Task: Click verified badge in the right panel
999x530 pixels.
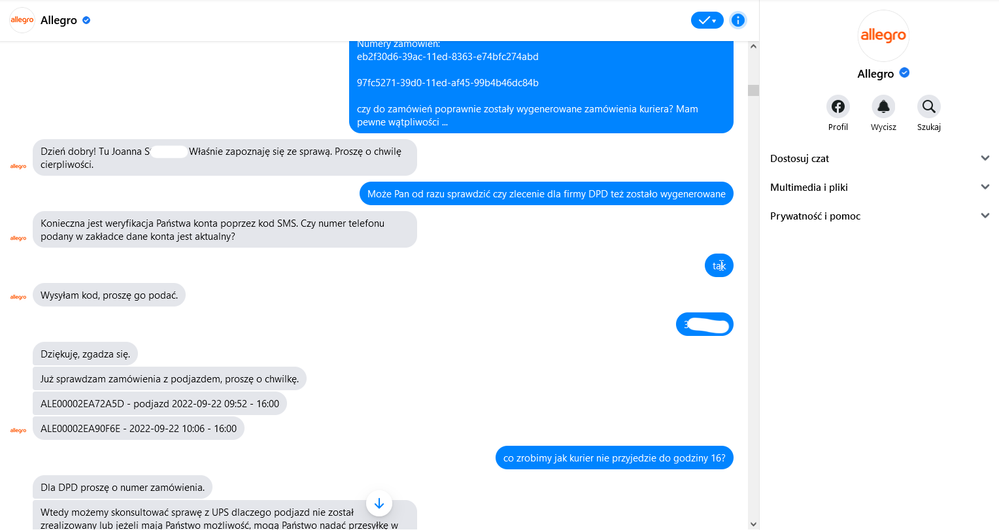Action: tap(904, 73)
